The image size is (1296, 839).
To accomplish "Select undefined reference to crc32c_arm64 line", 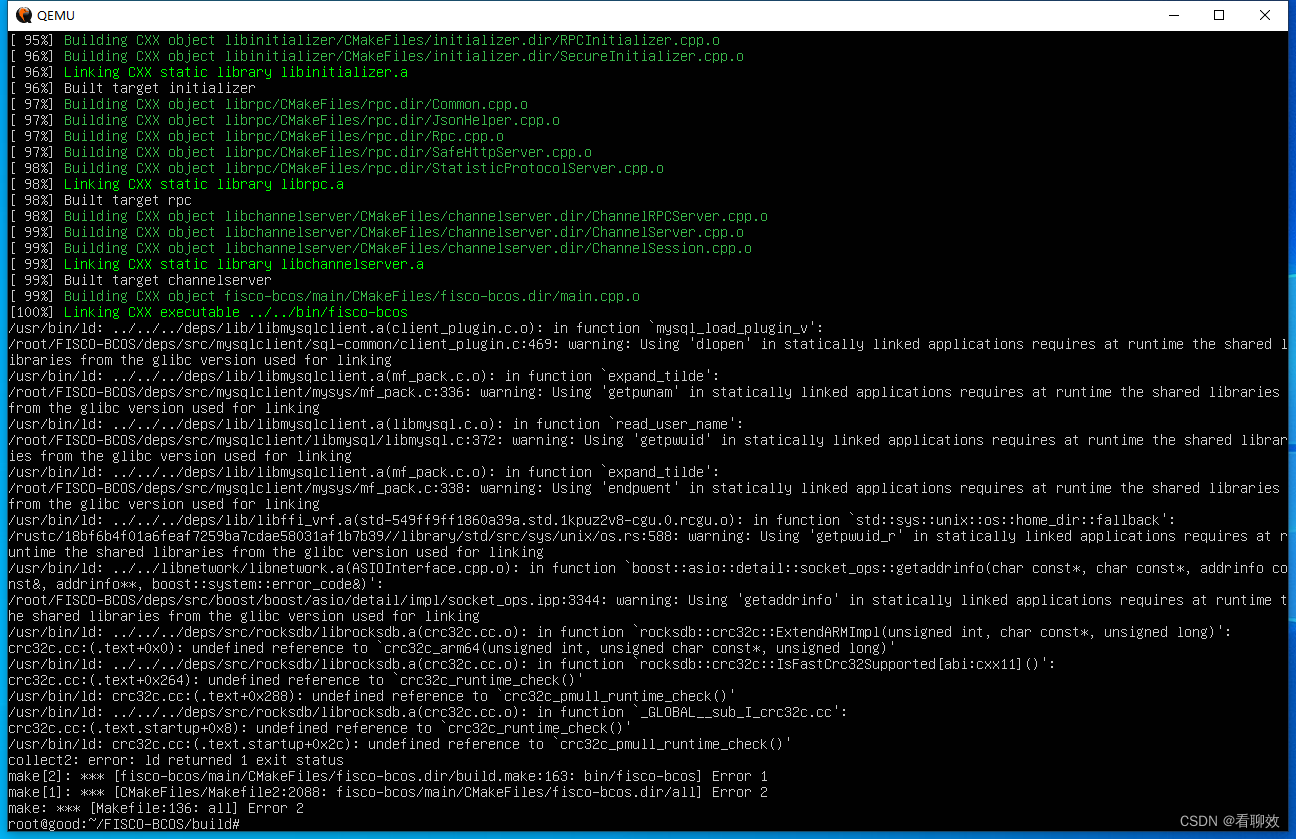I will [x=452, y=648].
